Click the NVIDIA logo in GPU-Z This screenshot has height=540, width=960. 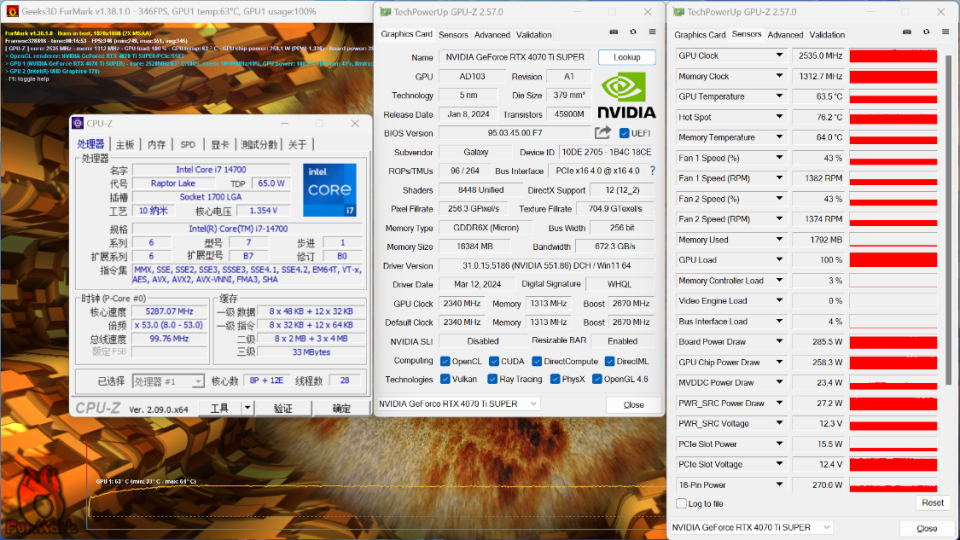626,96
